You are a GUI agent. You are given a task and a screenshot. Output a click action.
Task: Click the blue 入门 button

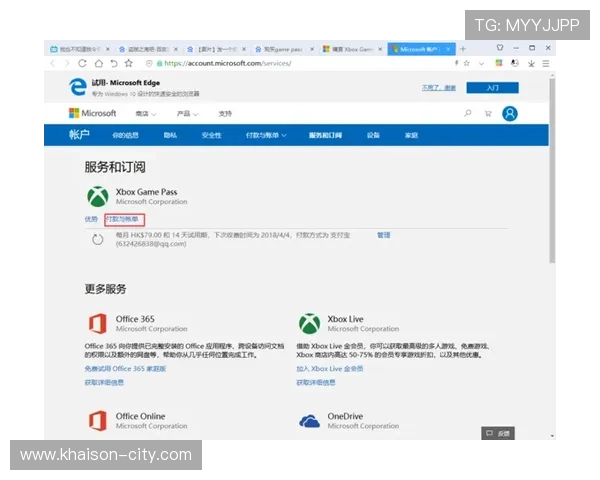[492, 88]
